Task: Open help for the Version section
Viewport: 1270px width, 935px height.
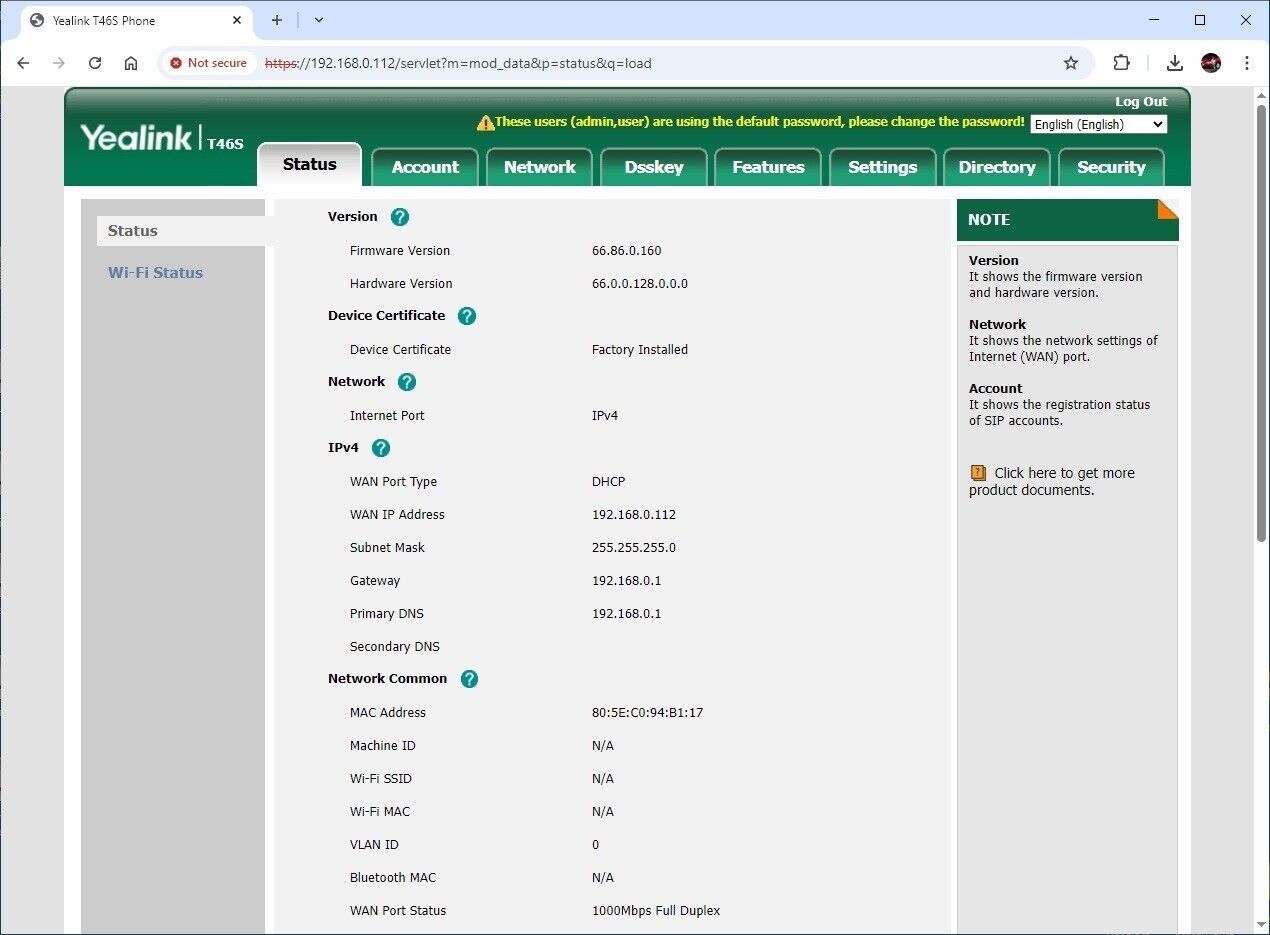Action: (400, 217)
